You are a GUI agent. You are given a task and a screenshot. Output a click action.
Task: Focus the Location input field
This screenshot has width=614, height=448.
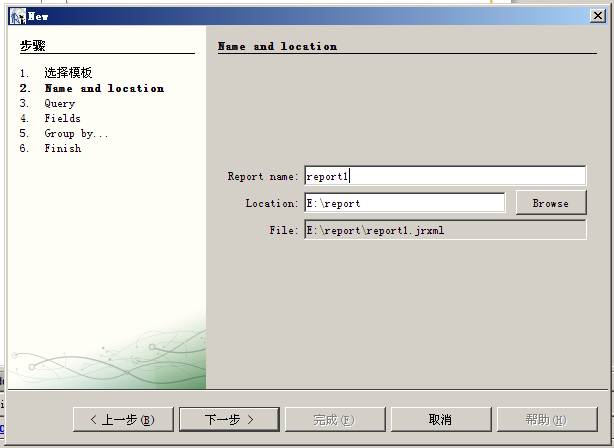click(405, 203)
